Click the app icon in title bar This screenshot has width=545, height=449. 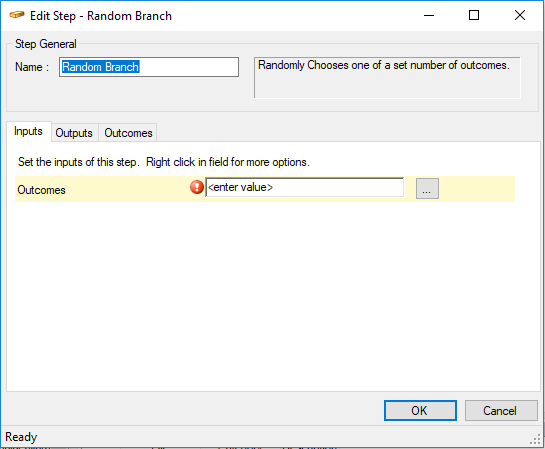pos(16,15)
